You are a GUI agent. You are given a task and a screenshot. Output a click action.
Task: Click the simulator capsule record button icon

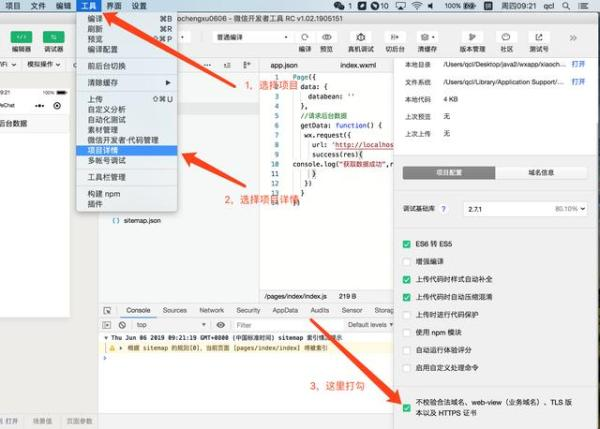[x=57, y=106]
